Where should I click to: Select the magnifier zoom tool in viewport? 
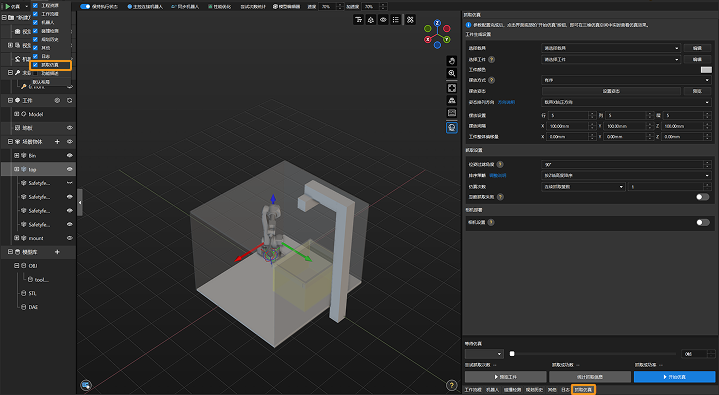click(x=452, y=73)
